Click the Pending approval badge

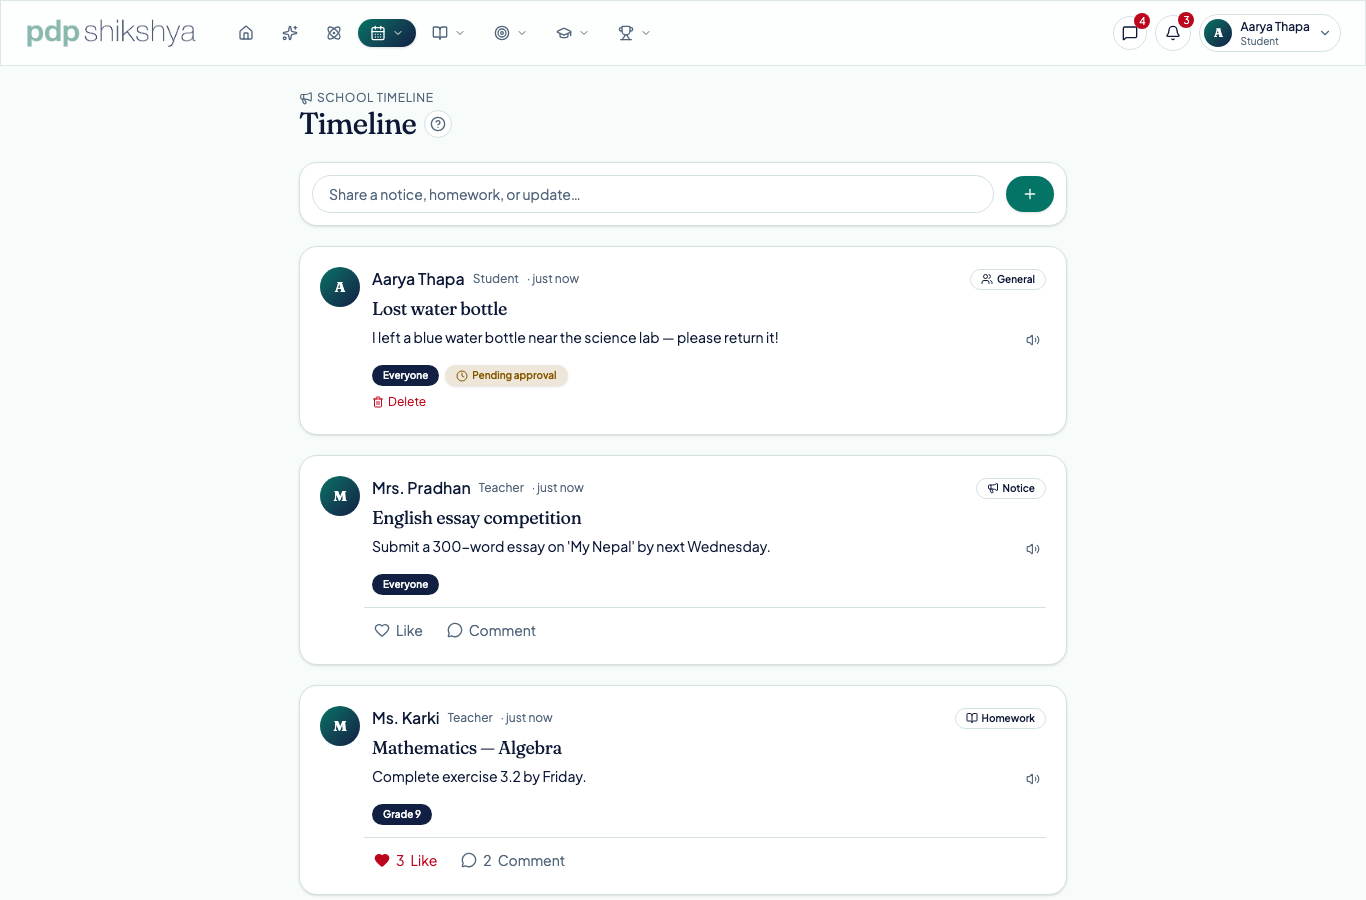(x=507, y=376)
